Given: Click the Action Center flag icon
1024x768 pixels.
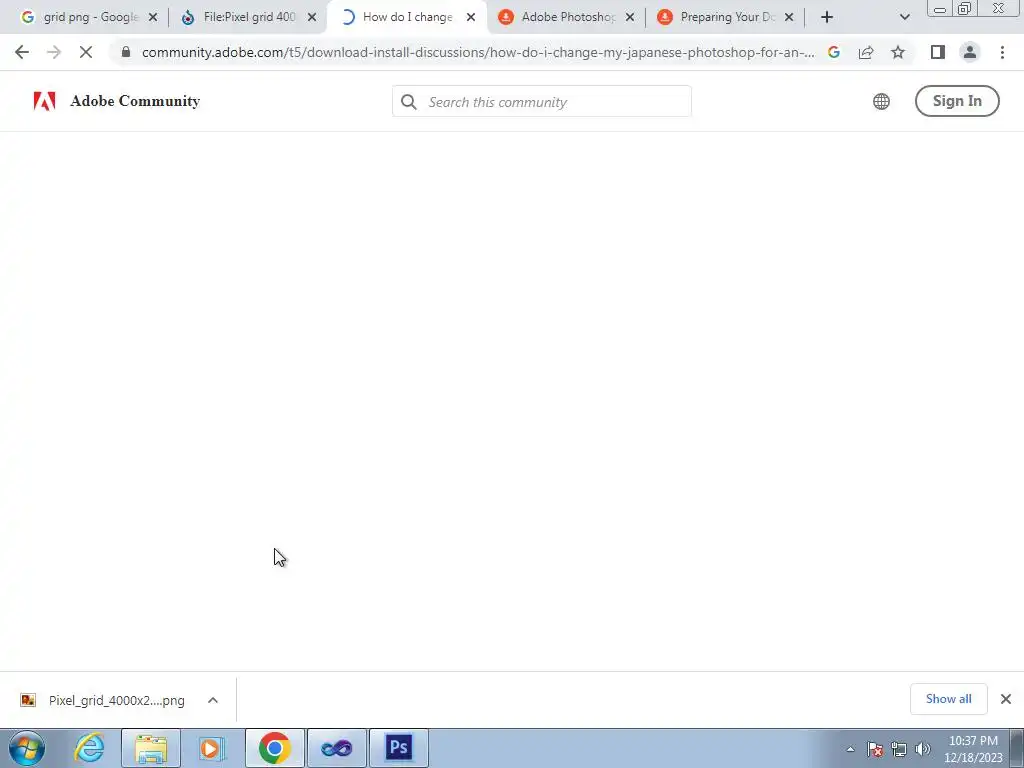Looking at the screenshot, I should click(875, 750).
